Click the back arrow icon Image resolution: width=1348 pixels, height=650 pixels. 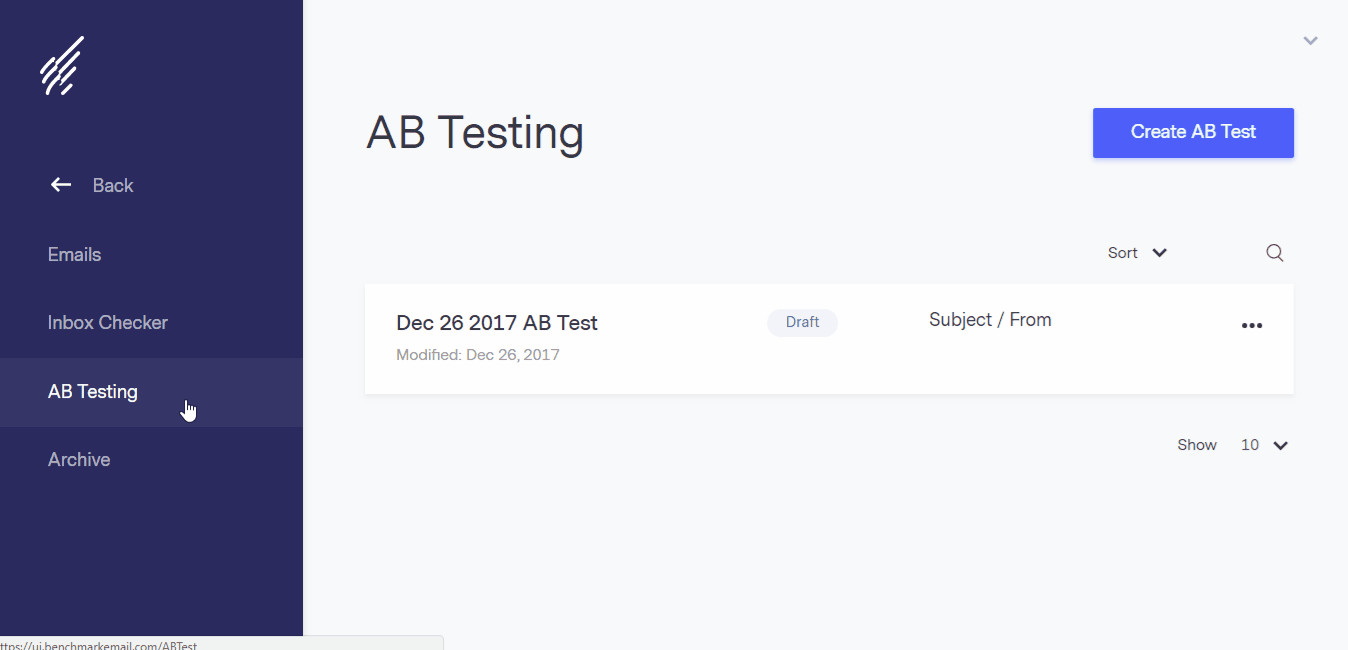60,184
